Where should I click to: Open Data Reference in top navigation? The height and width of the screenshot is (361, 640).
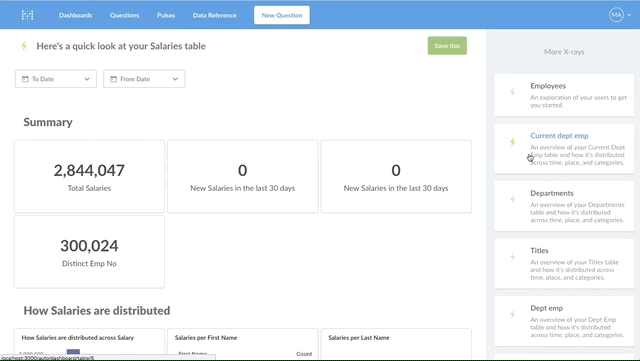(215, 15)
